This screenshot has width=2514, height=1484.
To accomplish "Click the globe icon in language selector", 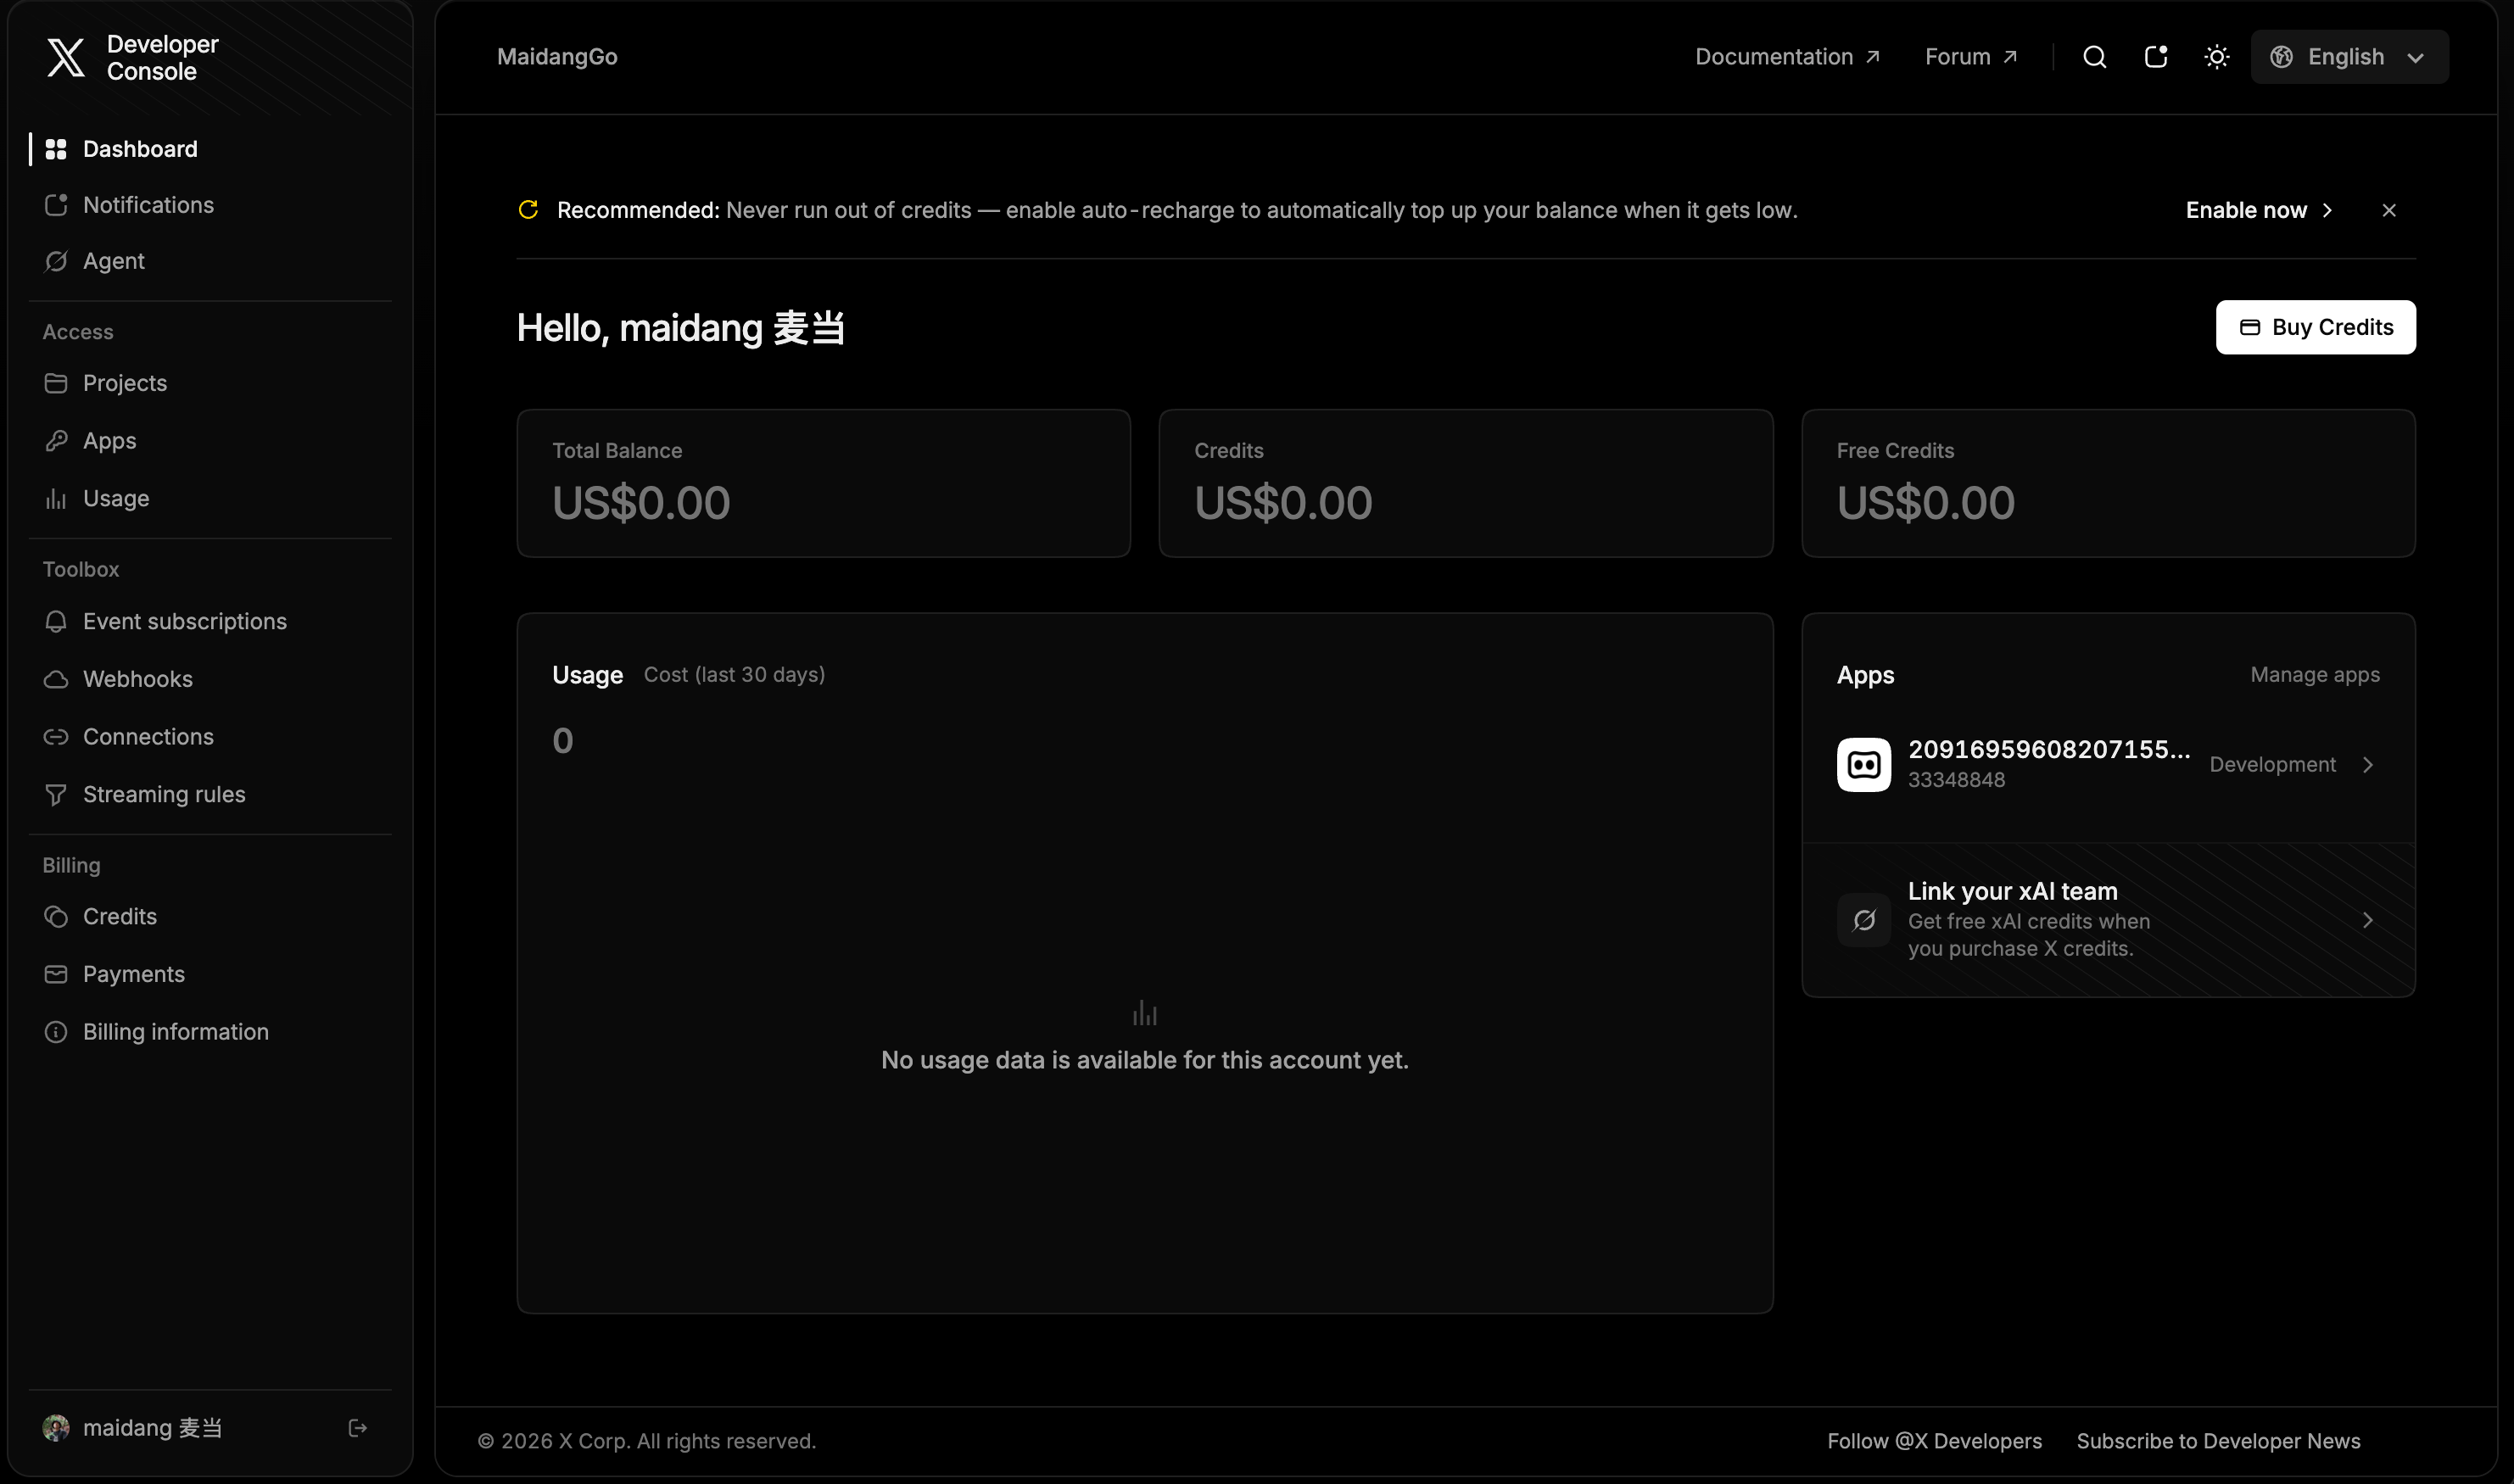I will [x=2281, y=57].
